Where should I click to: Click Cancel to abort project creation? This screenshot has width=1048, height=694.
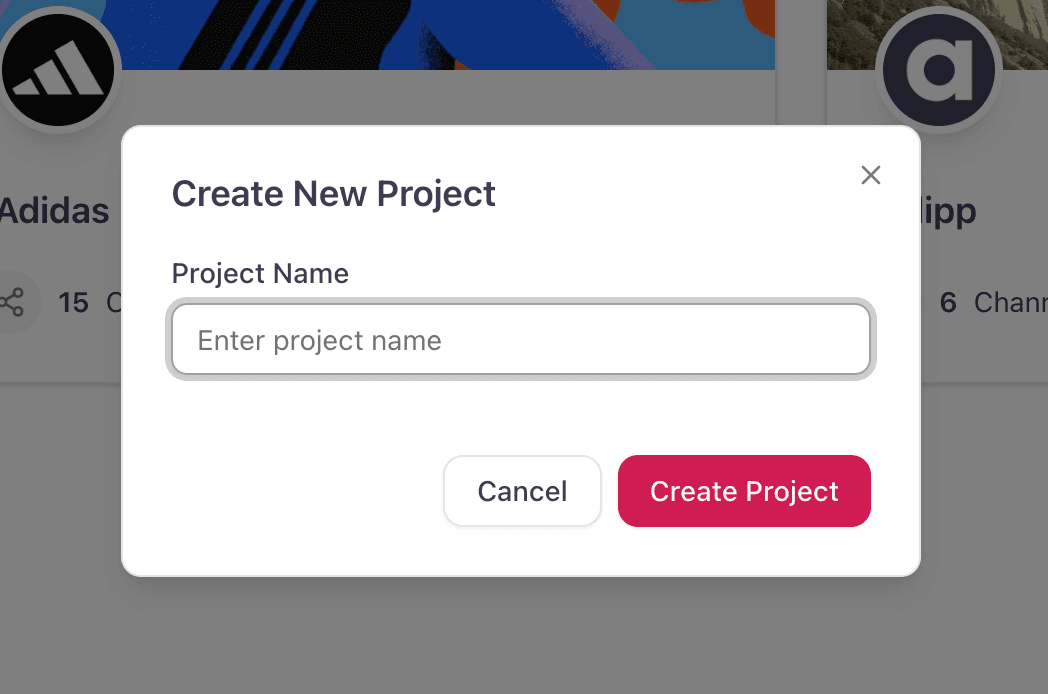pos(522,491)
